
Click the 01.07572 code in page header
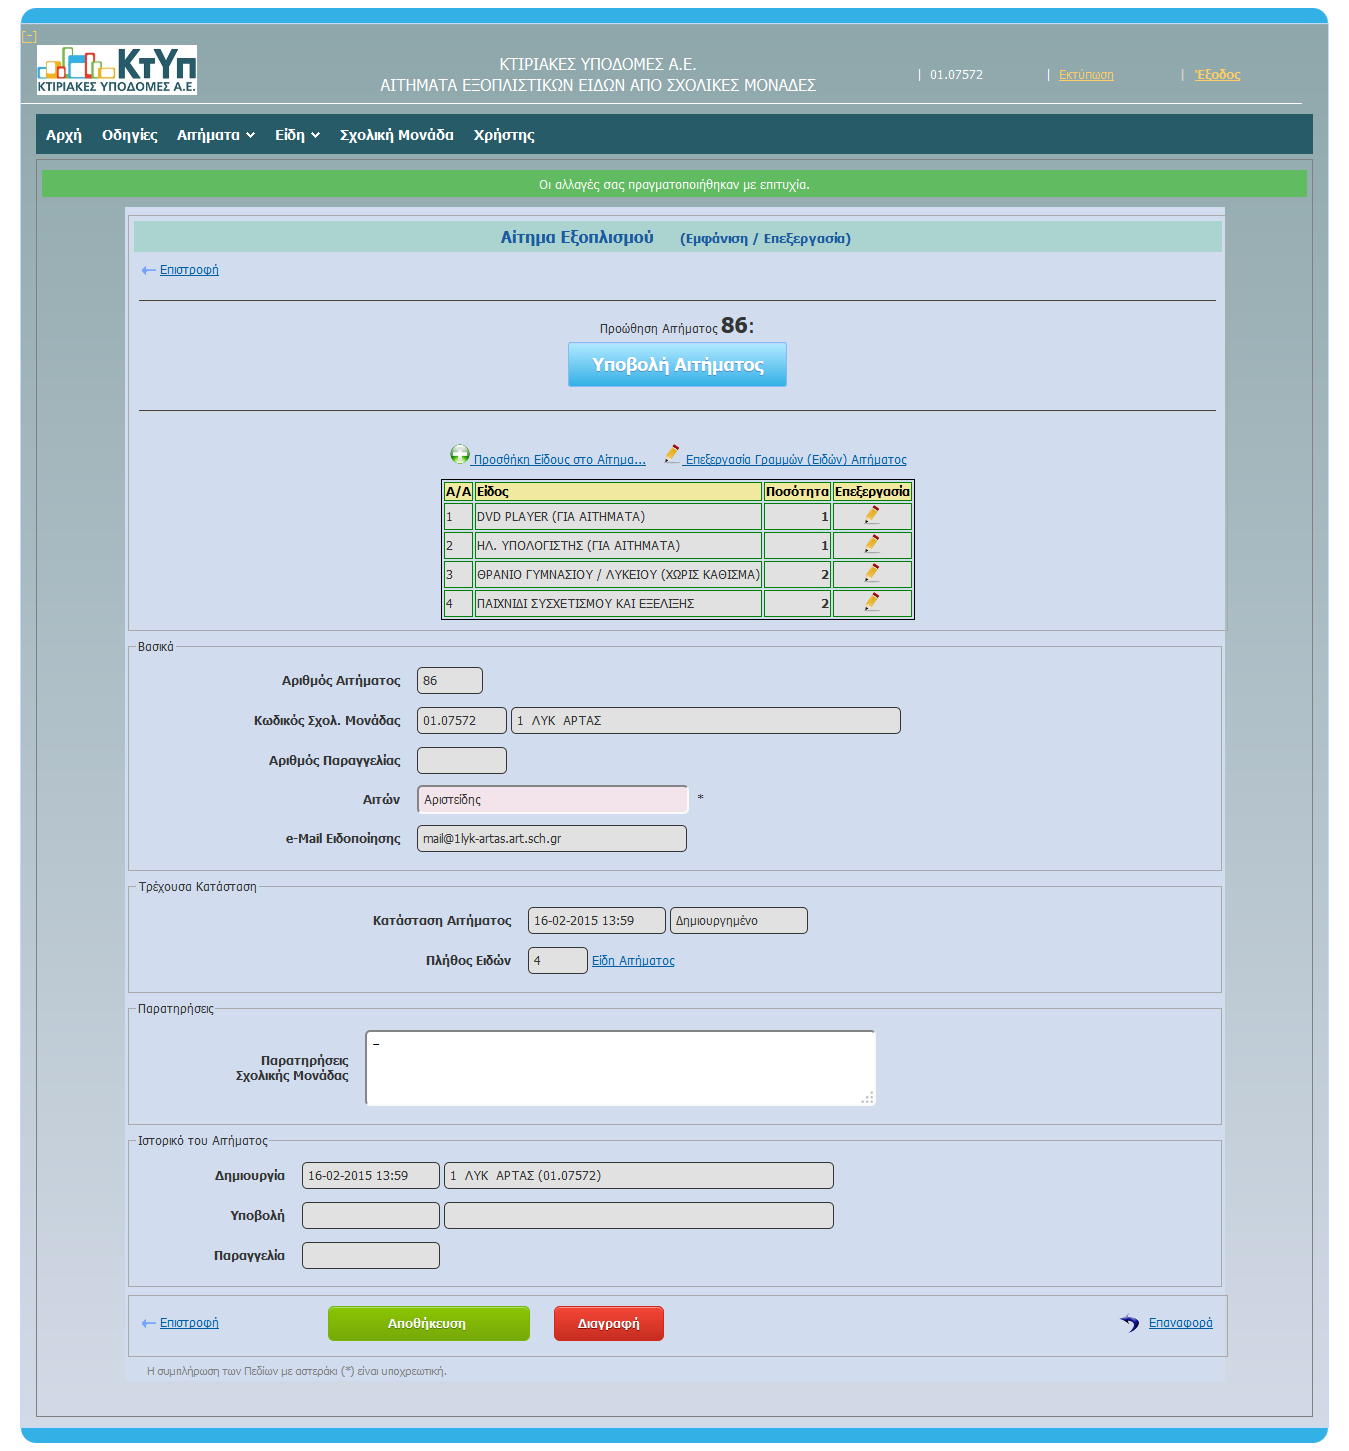click(x=956, y=75)
